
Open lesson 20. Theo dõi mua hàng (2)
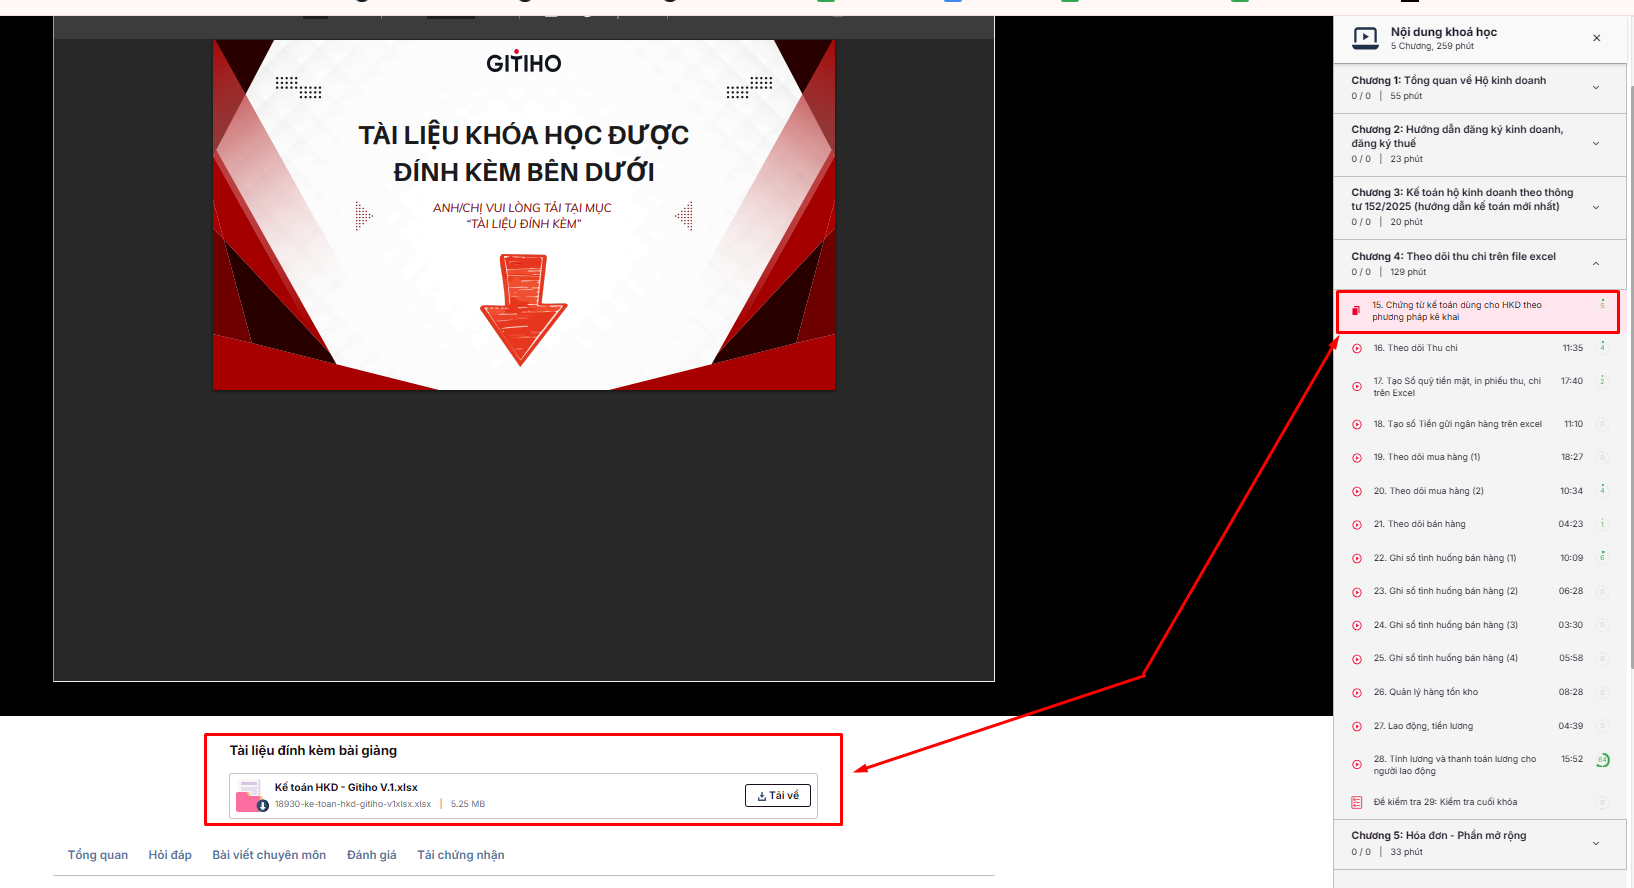[1428, 491]
